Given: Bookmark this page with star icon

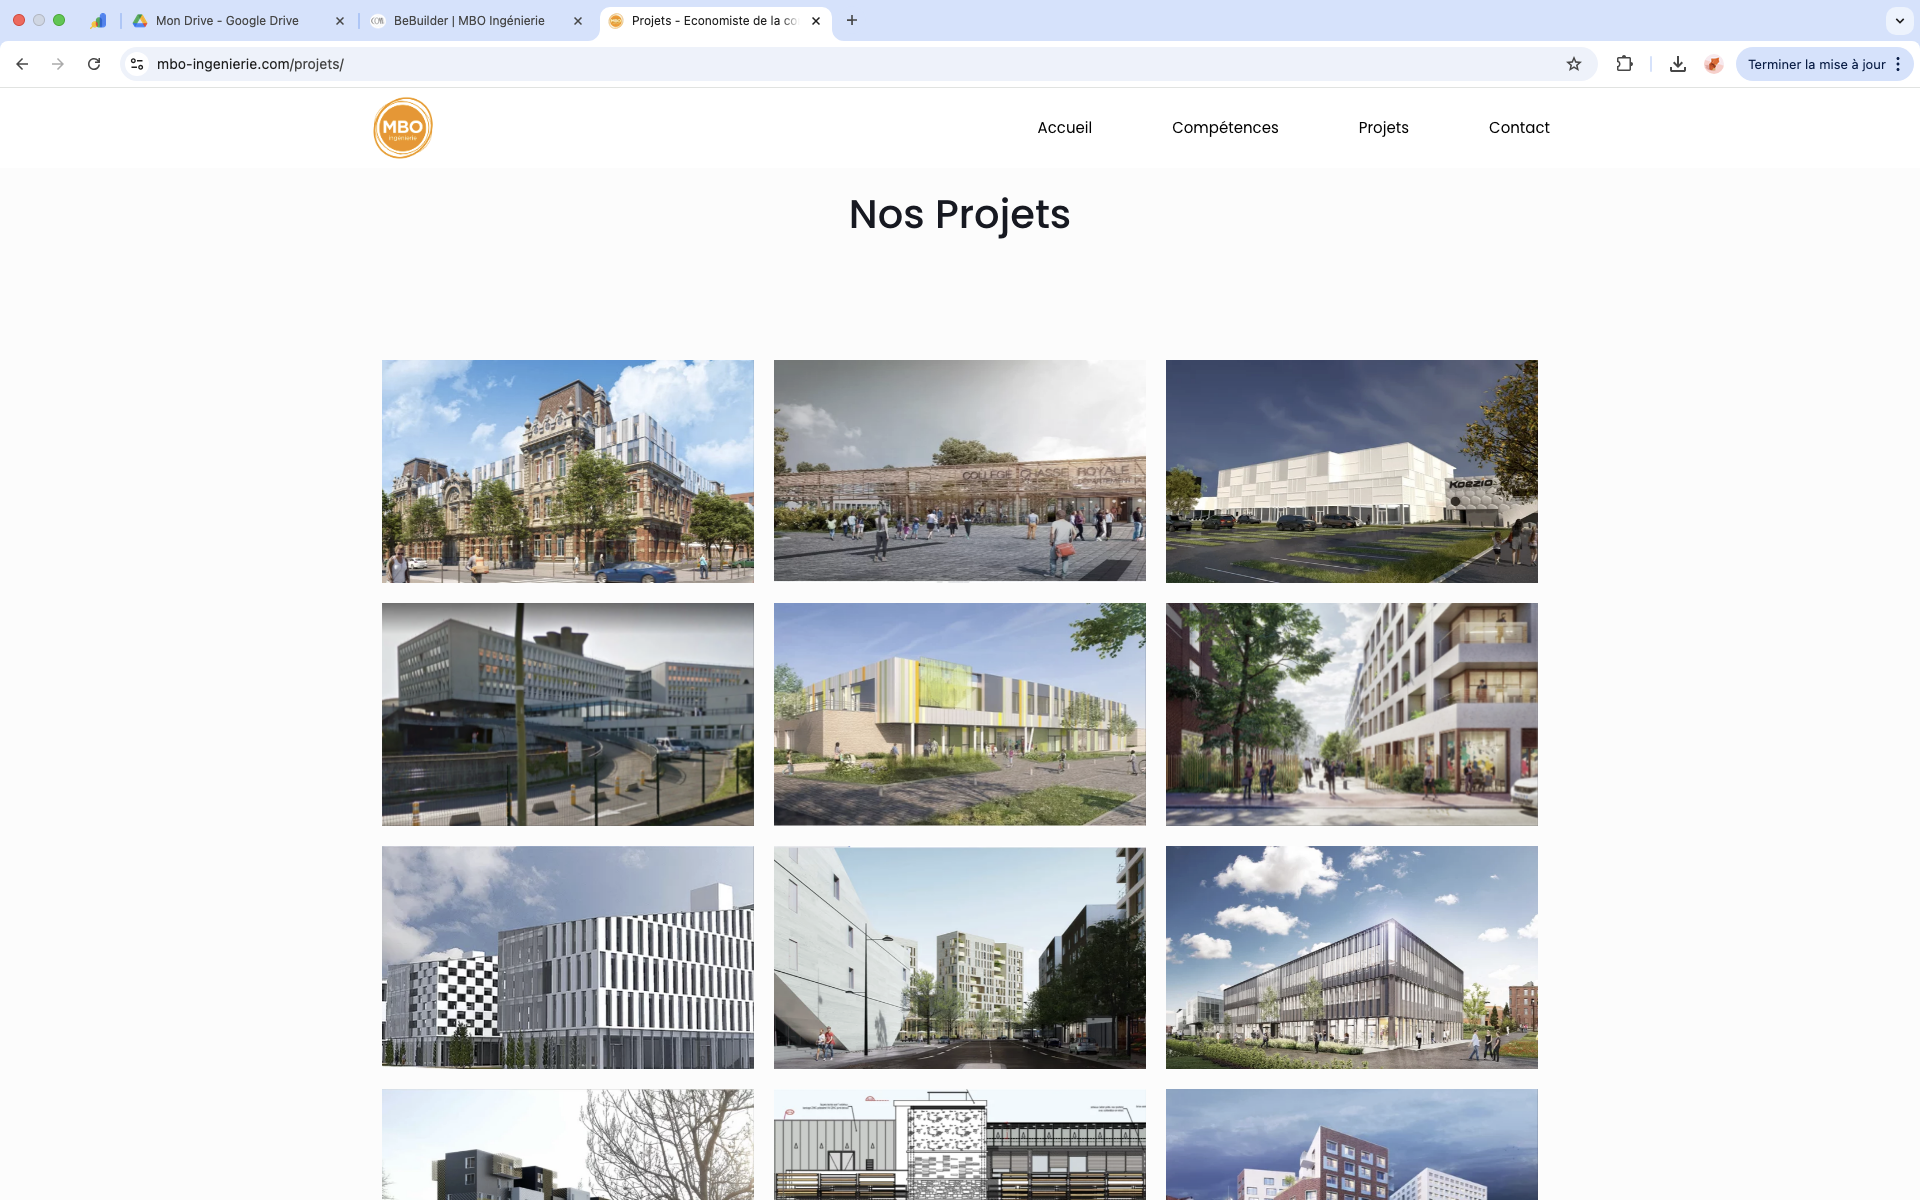Looking at the screenshot, I should coord(1573,64).
